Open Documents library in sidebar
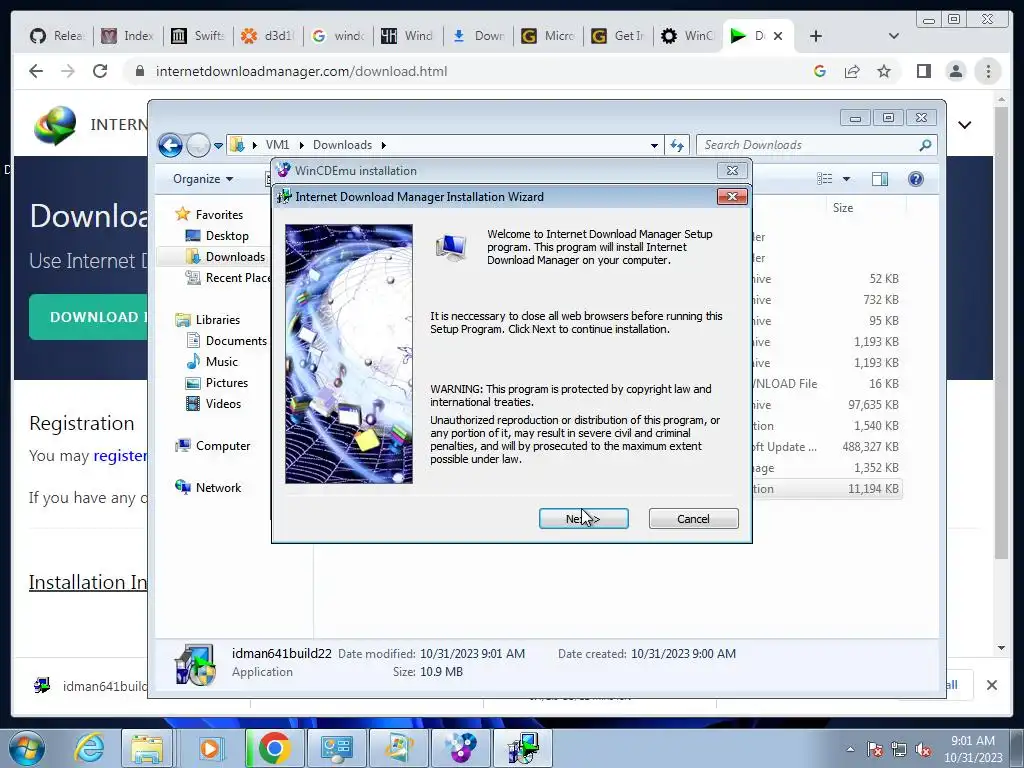1024x768 pixels. click(236, 340)
